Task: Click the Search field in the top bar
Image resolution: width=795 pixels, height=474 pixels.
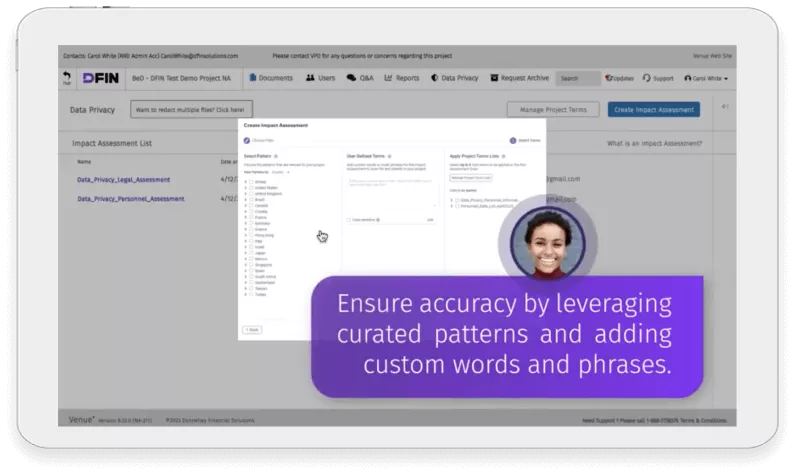Action: pyautogui.click(x=578, y=78)
